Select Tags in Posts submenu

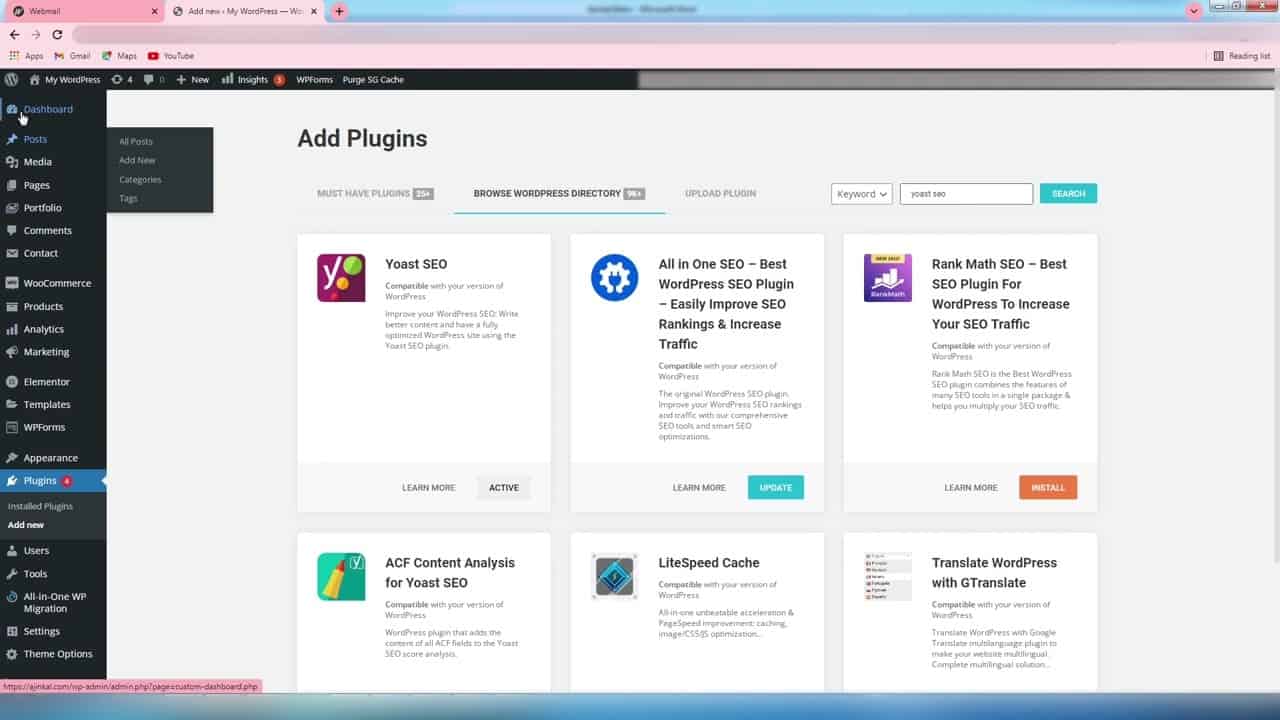[x=128, y=198]
